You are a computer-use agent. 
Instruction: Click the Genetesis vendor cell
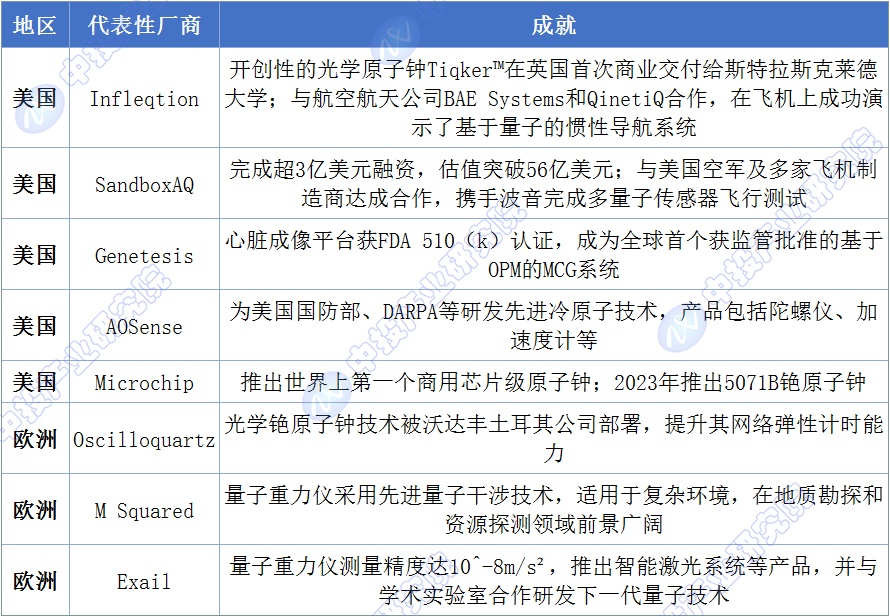[x=144, y=255]
